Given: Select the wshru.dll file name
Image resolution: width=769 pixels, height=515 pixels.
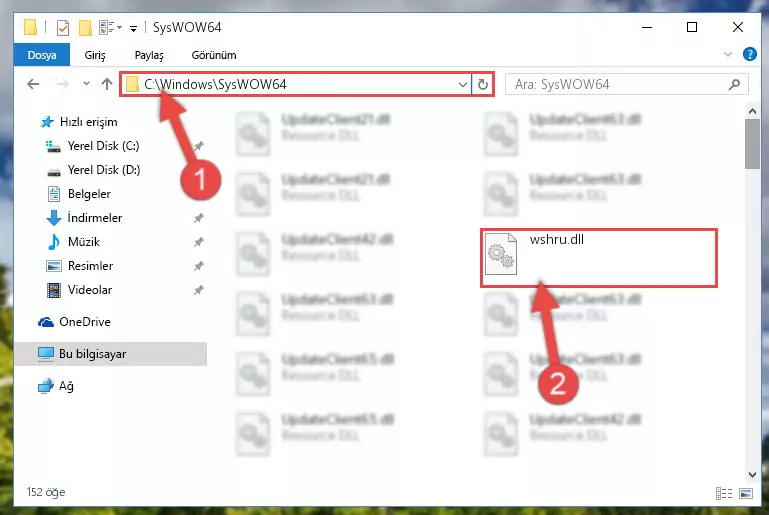Looking at the screenshot, I should click(557, 239).
